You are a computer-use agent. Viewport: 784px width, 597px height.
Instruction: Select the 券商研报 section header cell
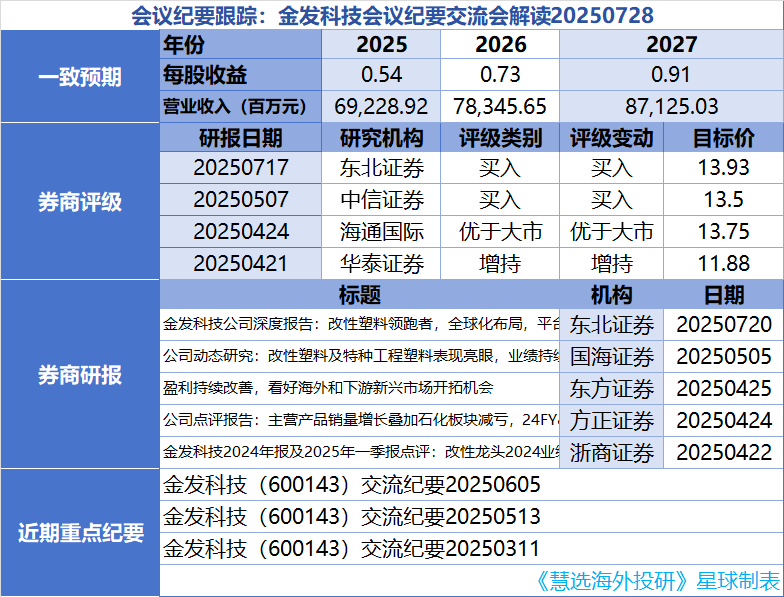click(80, 374)
